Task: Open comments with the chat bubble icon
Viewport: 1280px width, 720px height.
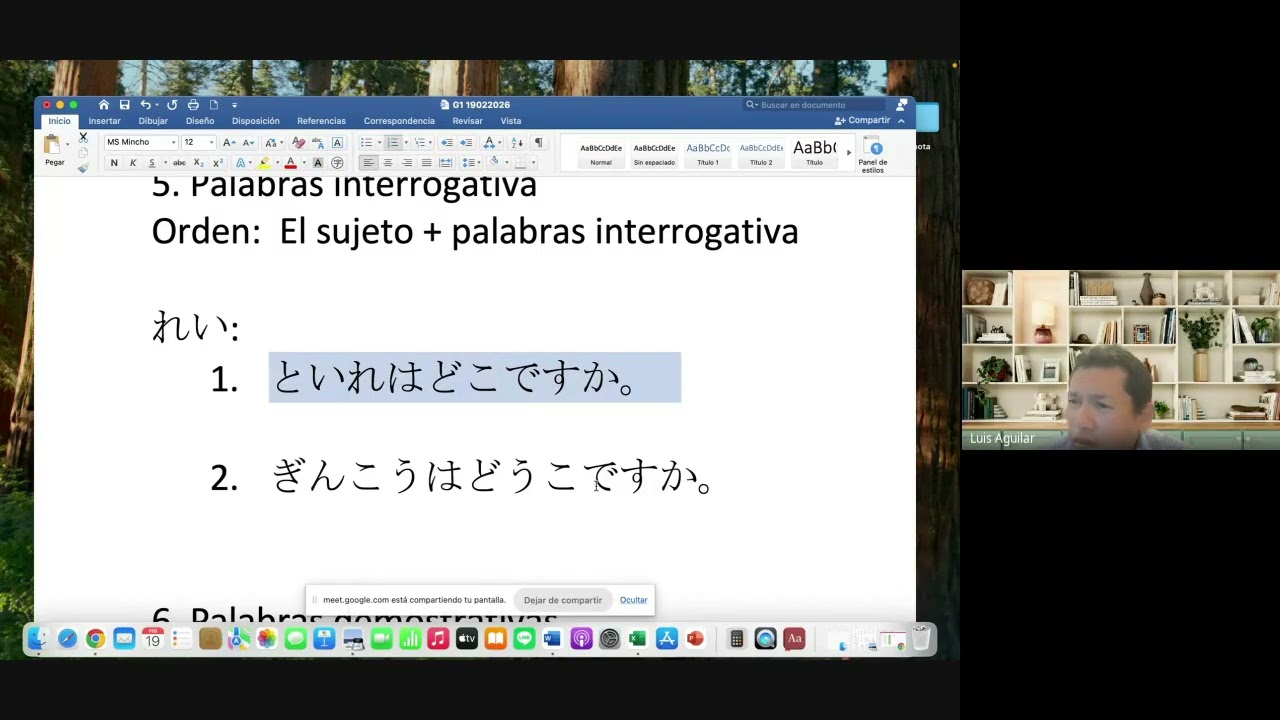Action: point(902,104)
